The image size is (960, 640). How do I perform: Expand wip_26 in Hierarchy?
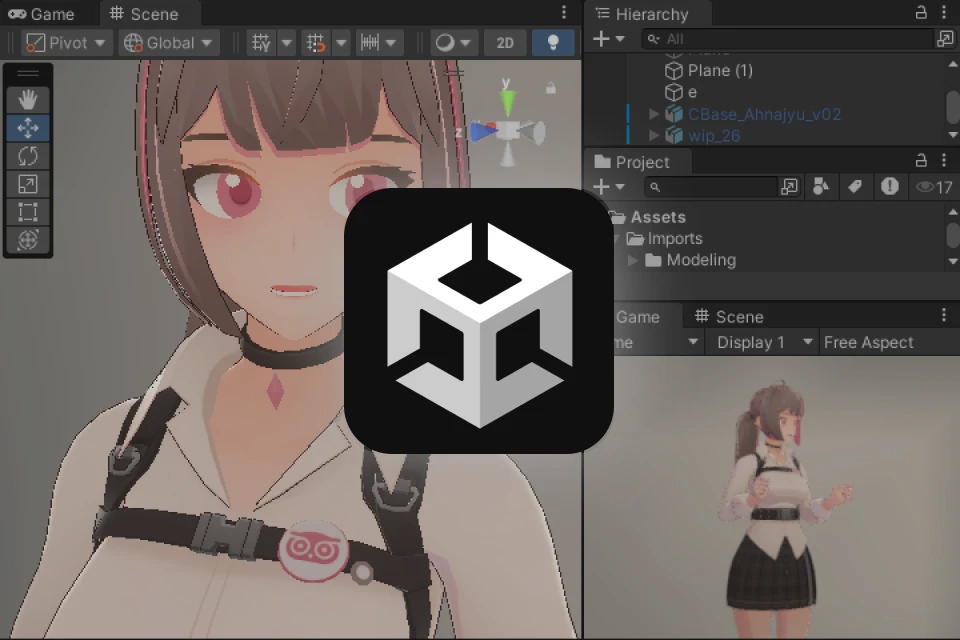coord(654,135)
